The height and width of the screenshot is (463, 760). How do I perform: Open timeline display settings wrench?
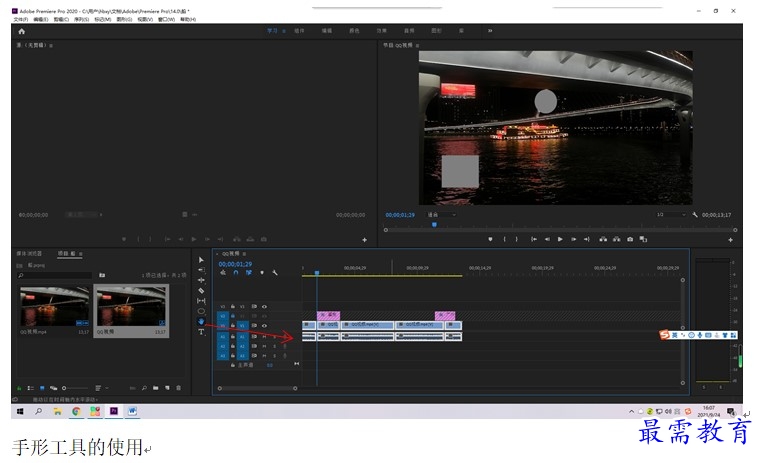(x=275, y=273)
